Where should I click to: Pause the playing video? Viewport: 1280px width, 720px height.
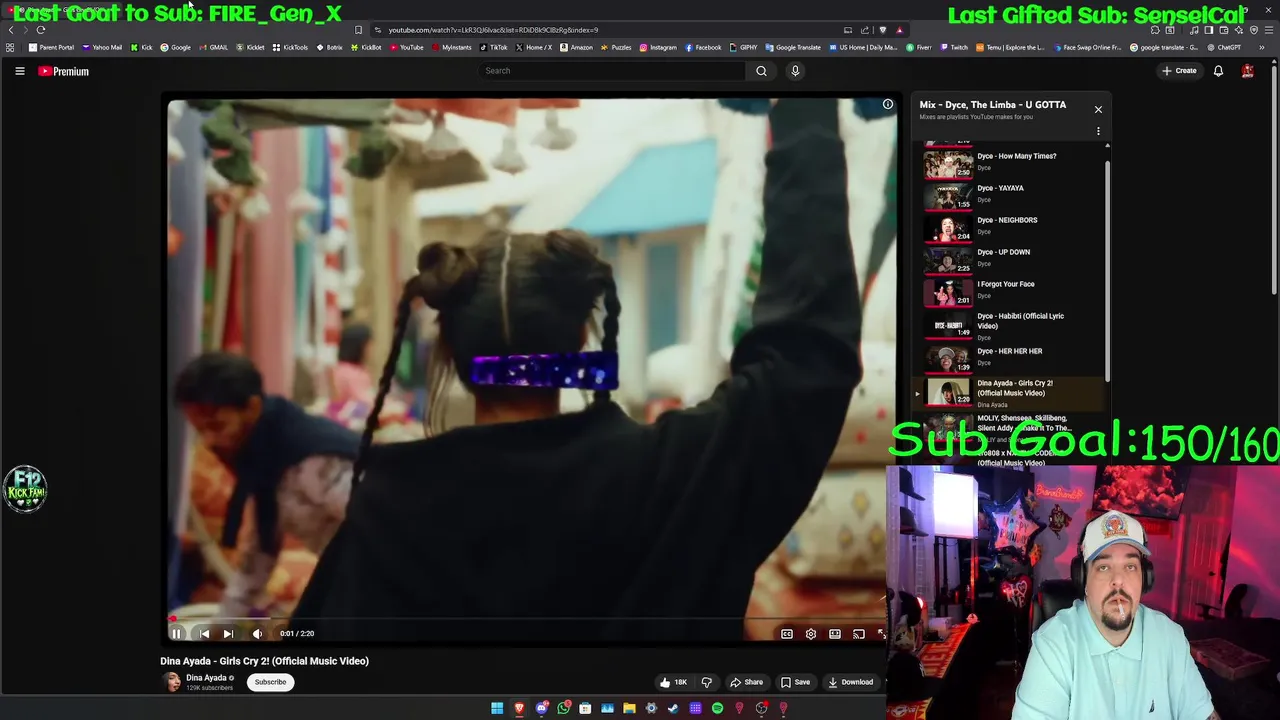(x=176, y=633)
